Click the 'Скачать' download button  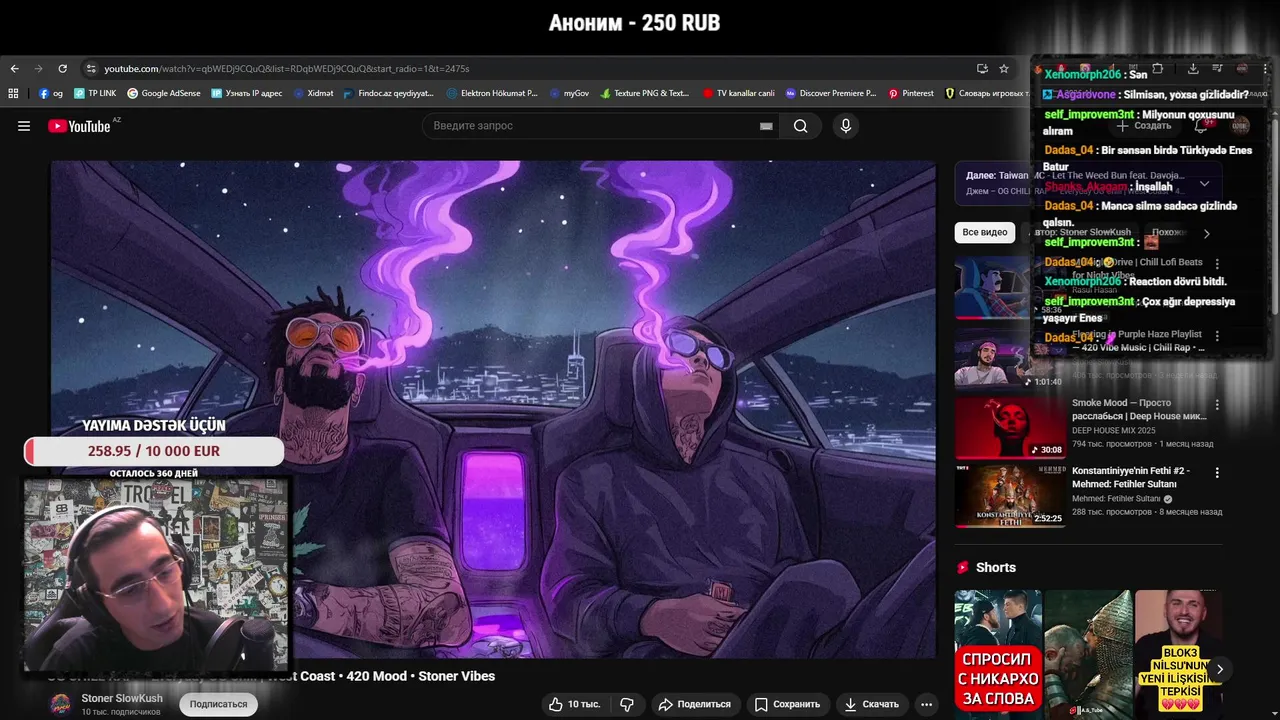point(871,704)
